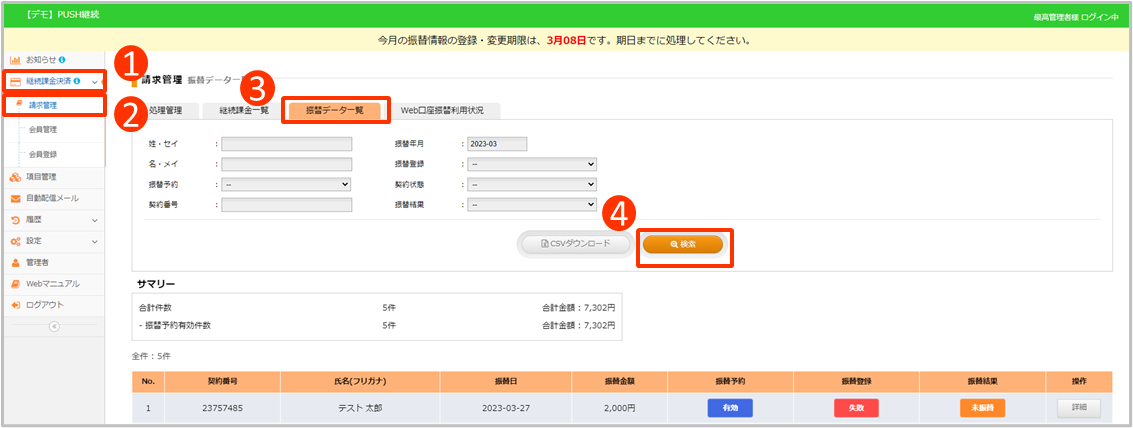
Task: Click the 管理者 user icon
Action: [15, 263]
